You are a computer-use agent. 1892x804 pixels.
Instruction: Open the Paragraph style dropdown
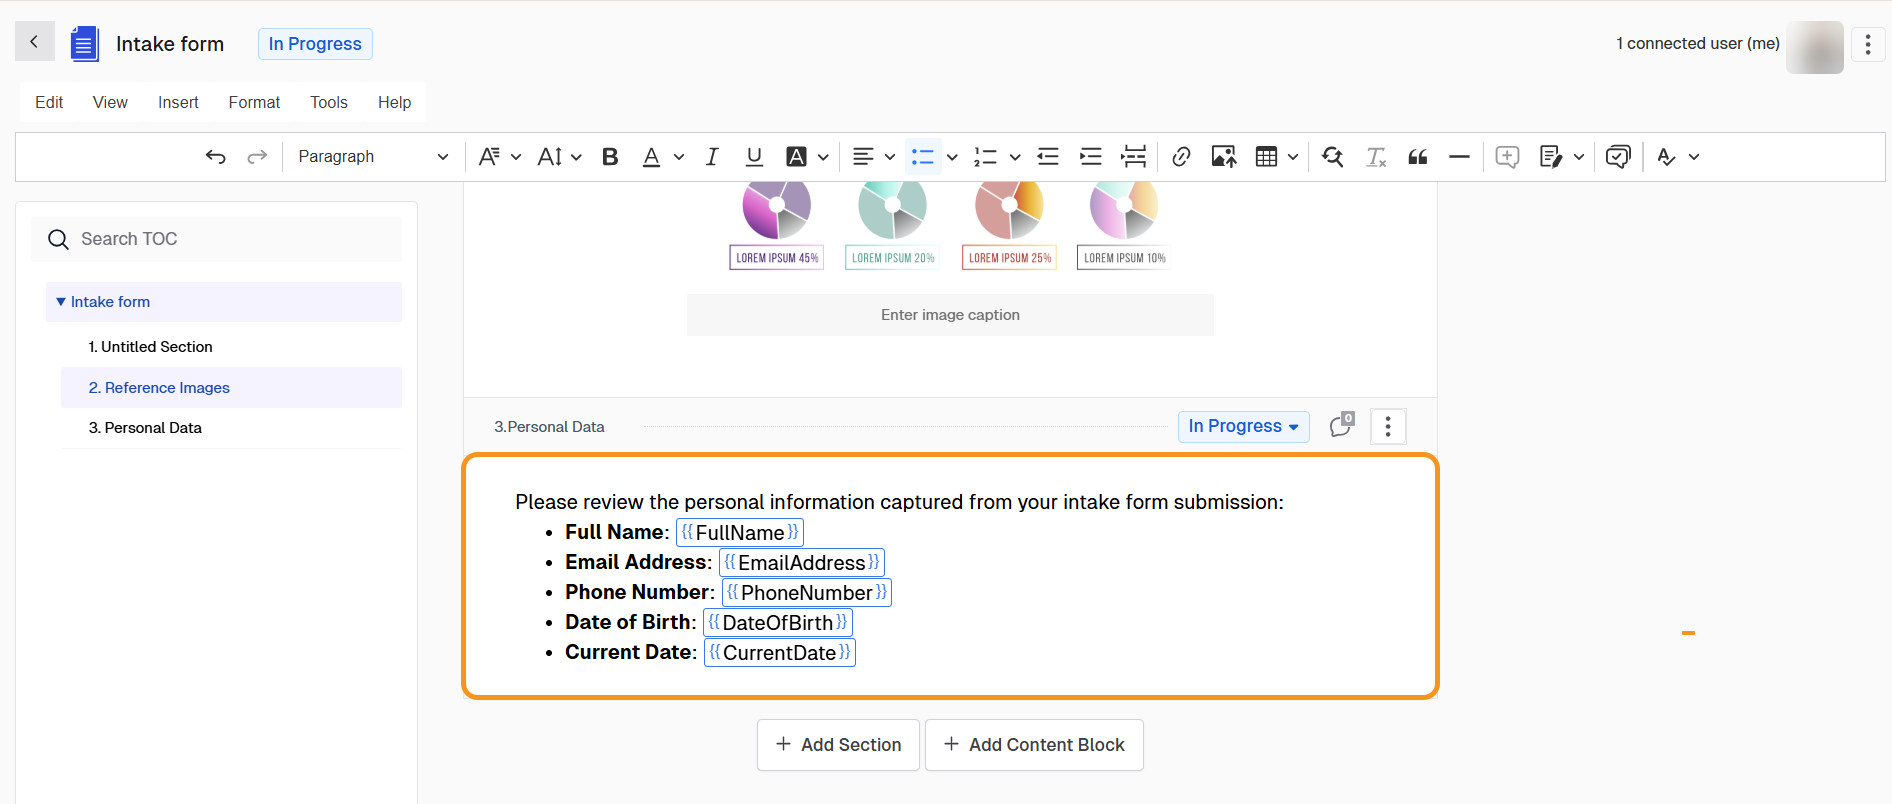pyautogui.click(x=372, y=157)
